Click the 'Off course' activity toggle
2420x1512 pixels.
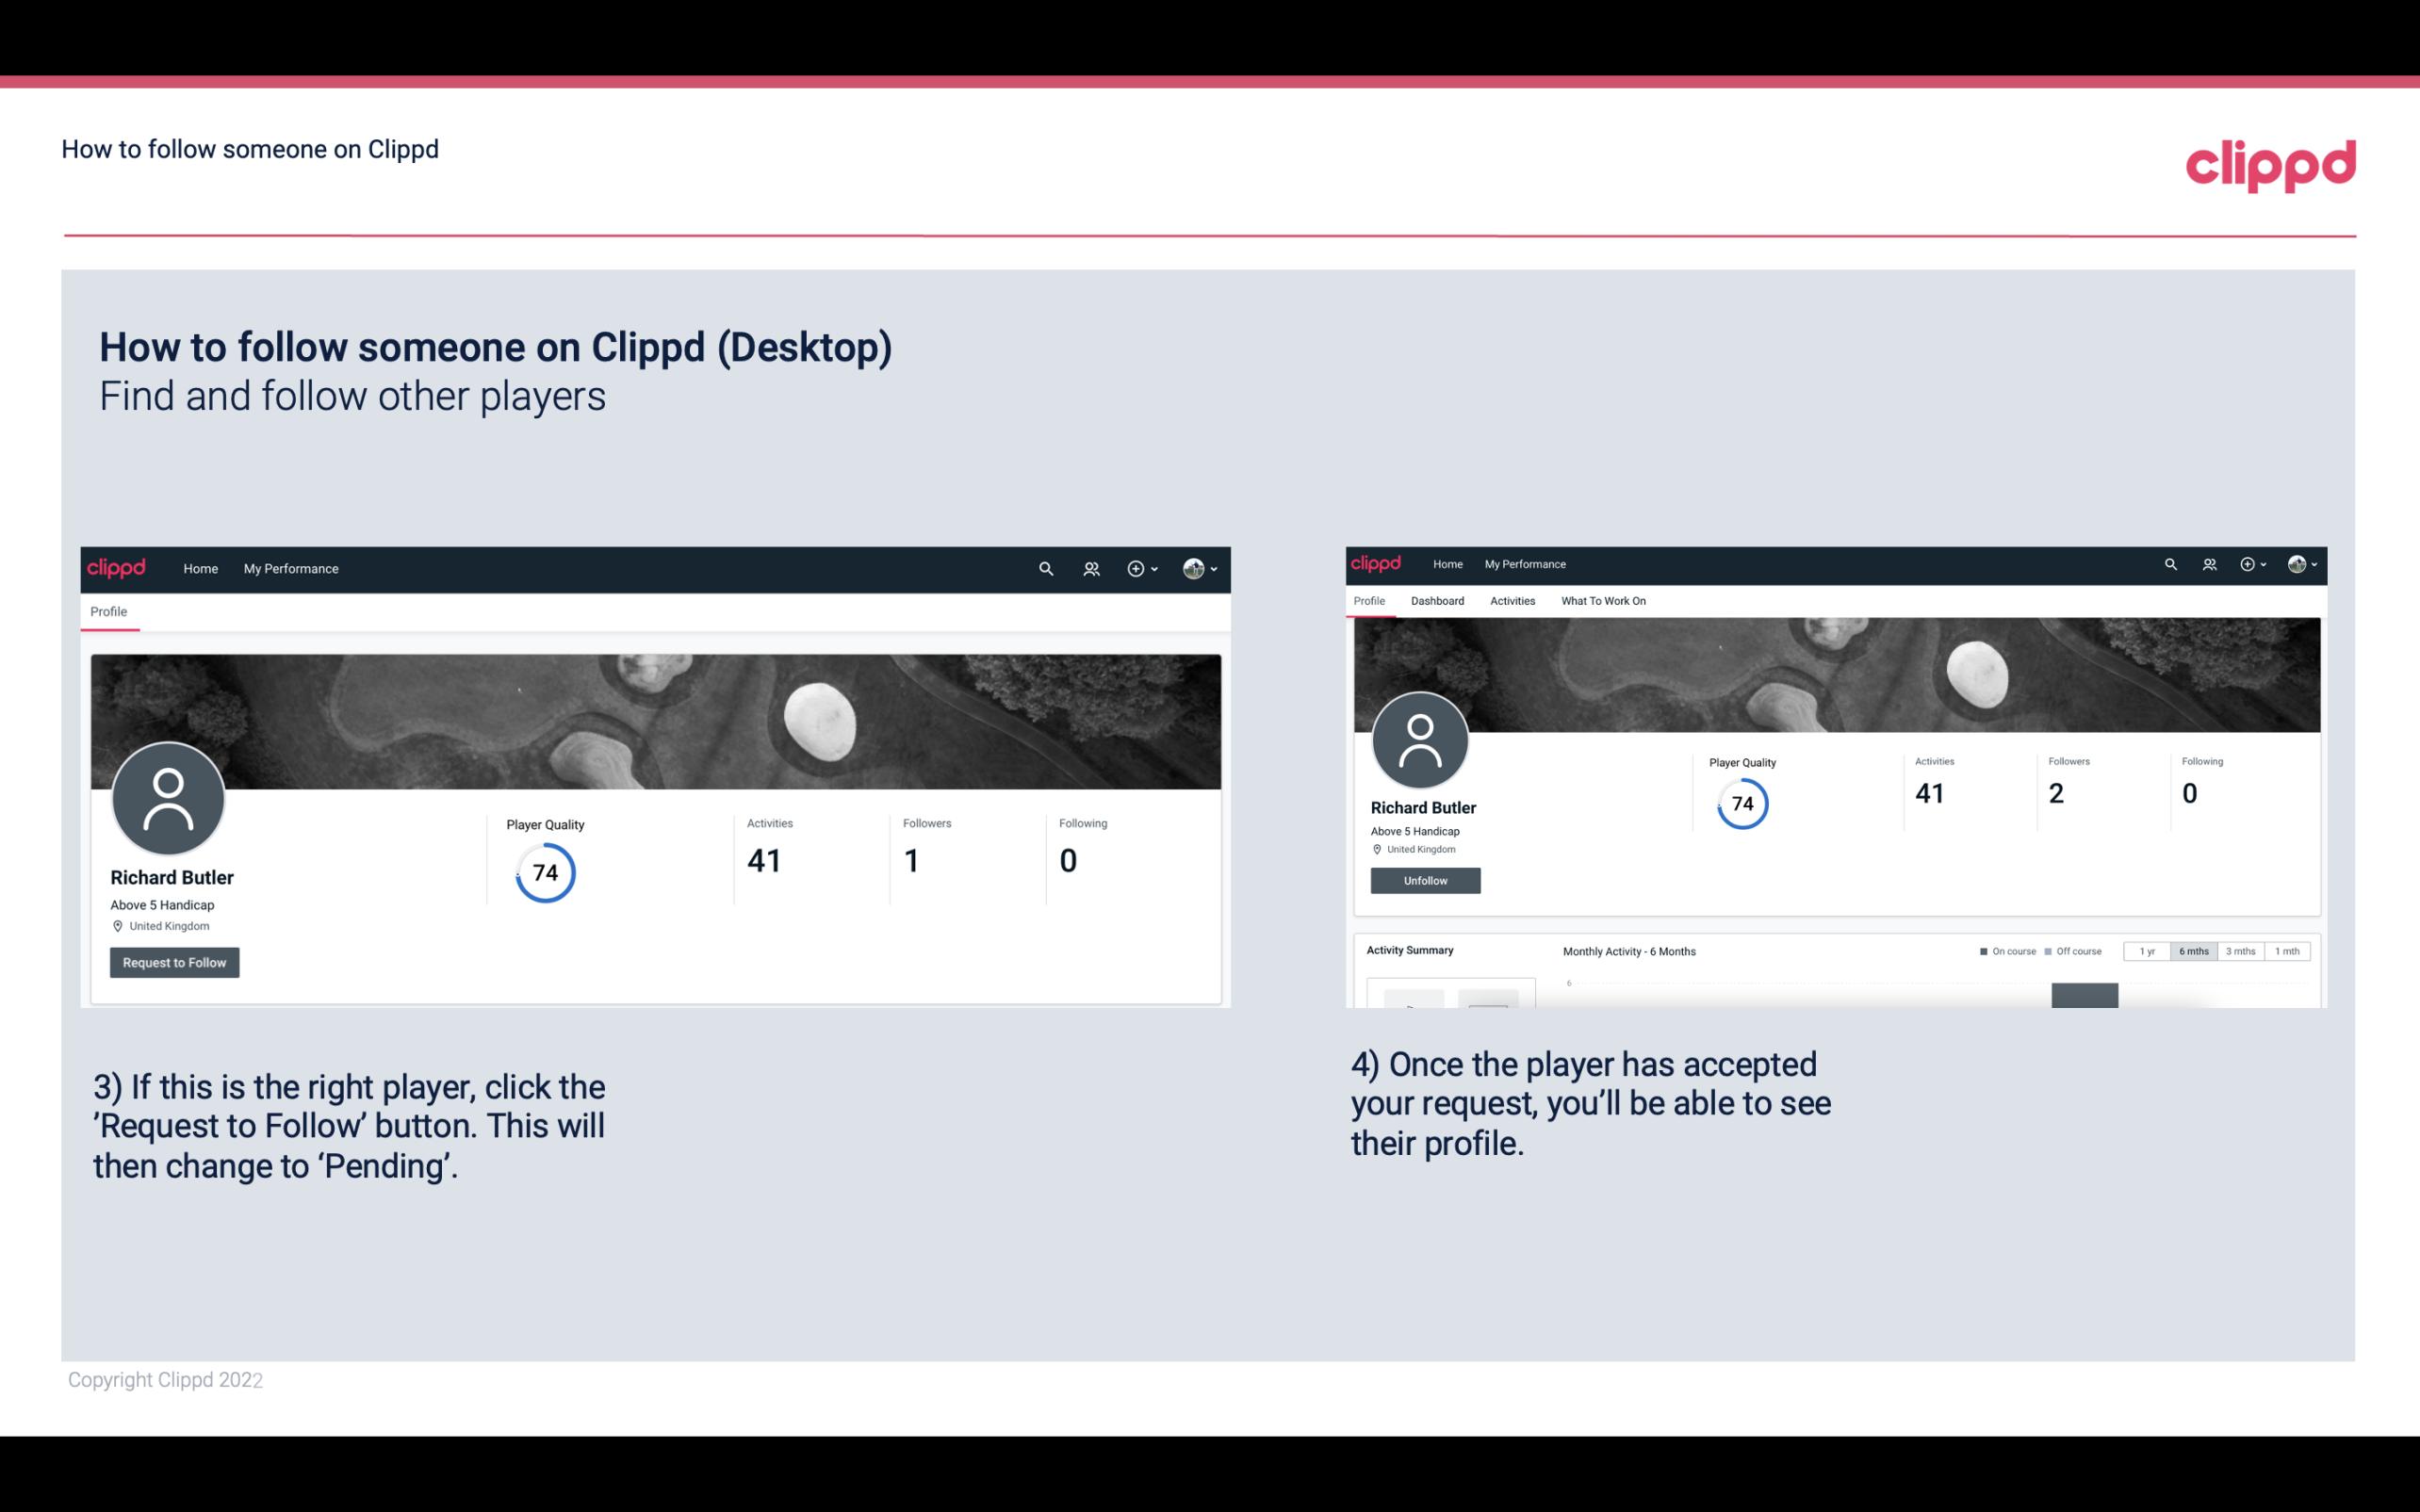[x=2075, y=951]
